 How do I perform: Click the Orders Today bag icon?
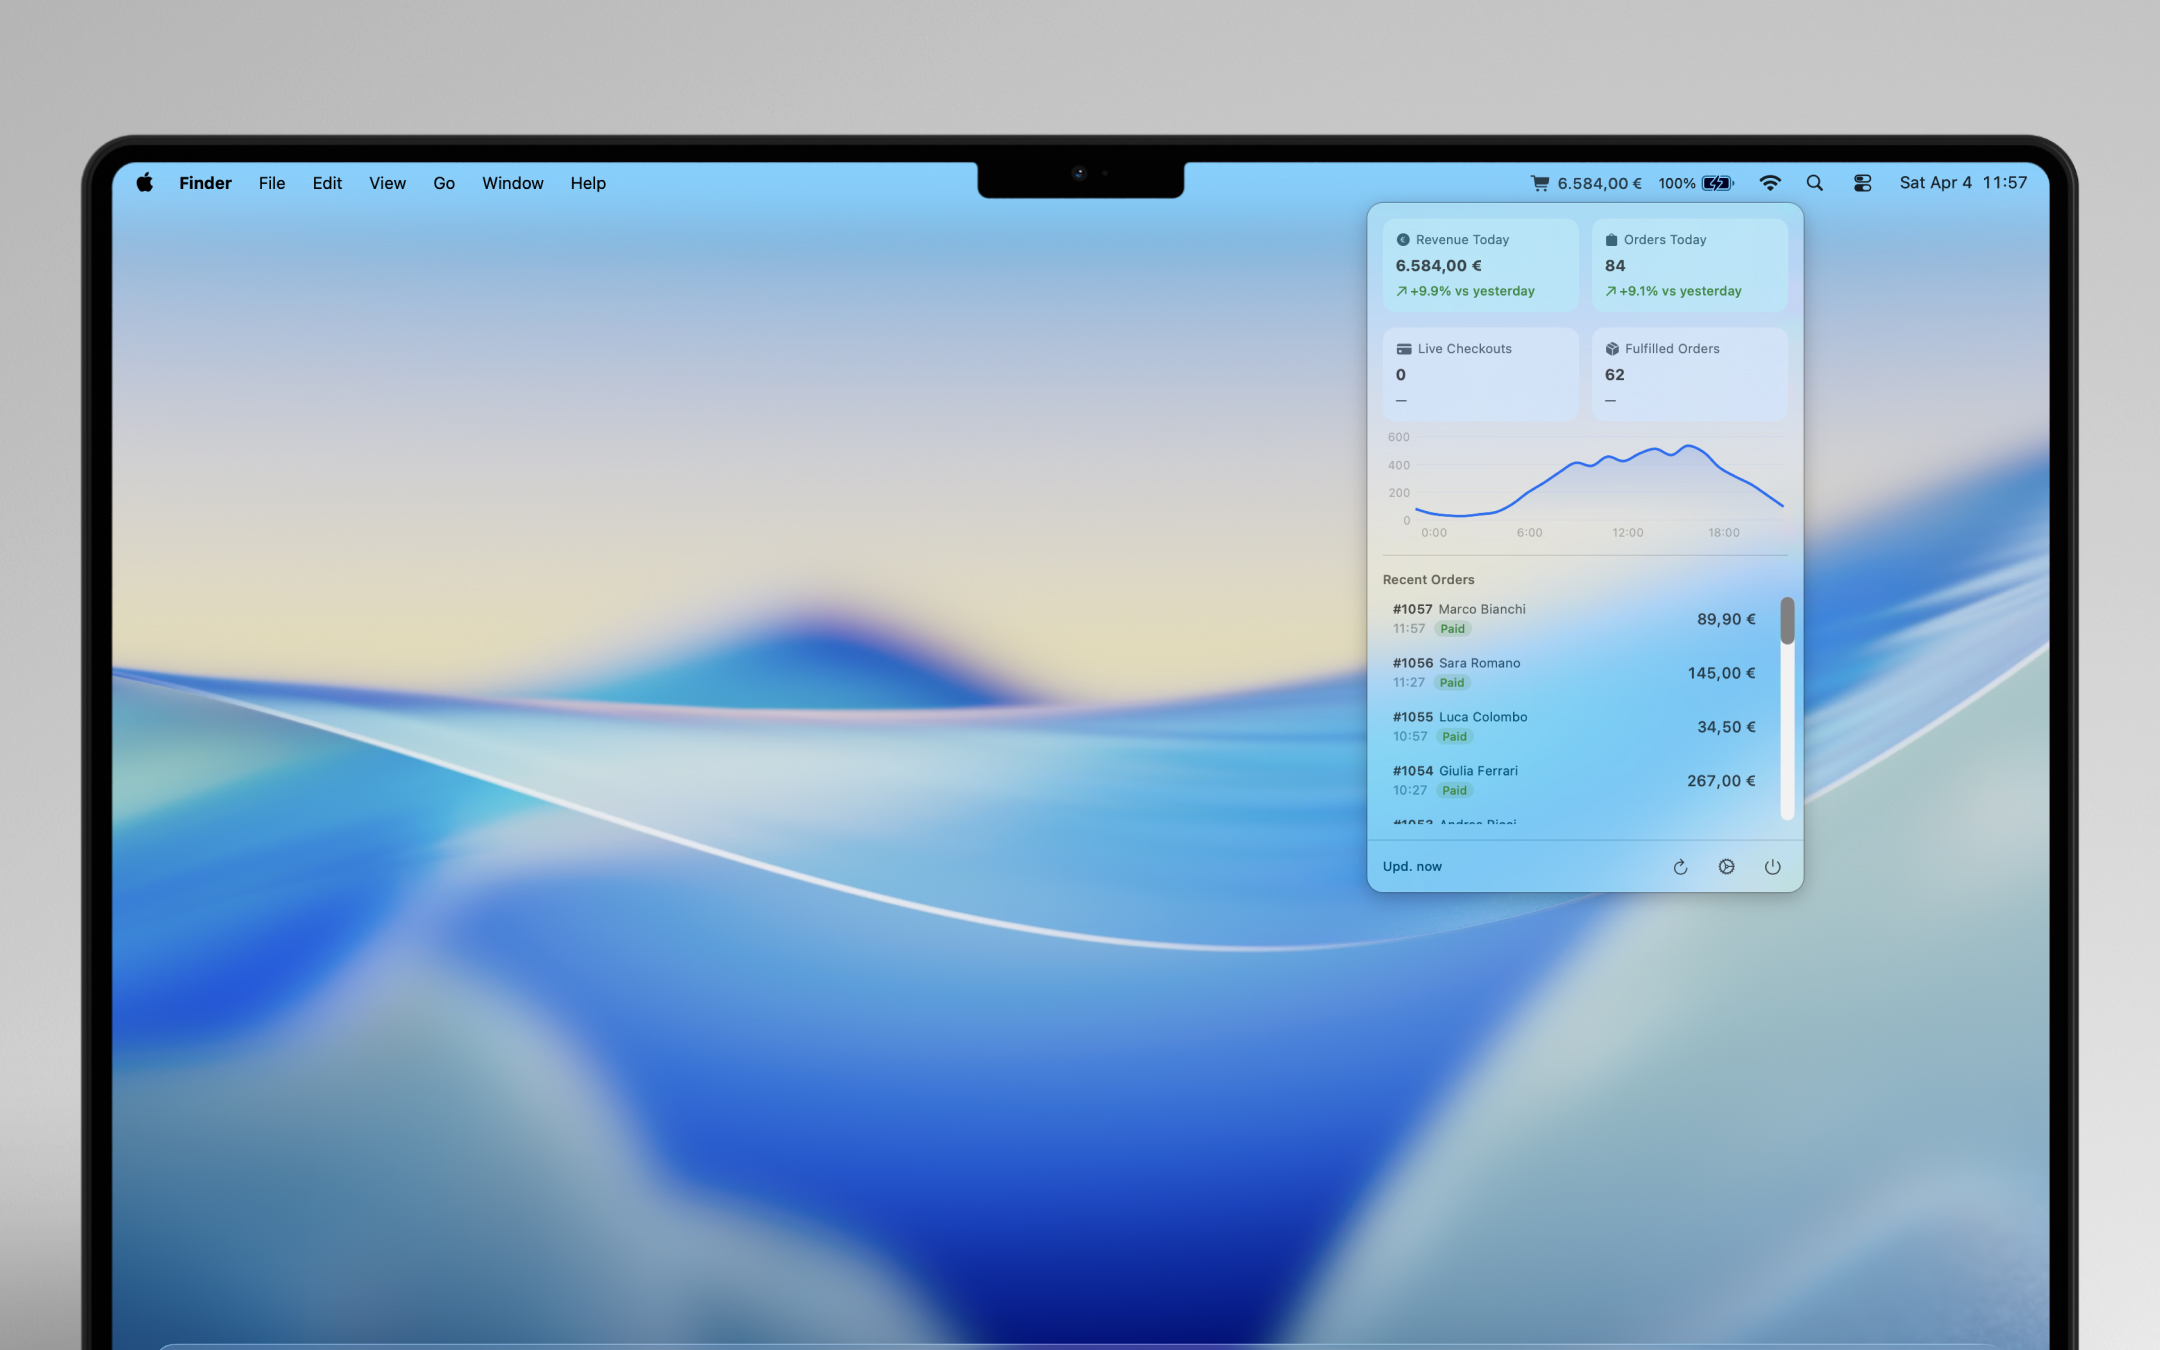coord(1611,240)
